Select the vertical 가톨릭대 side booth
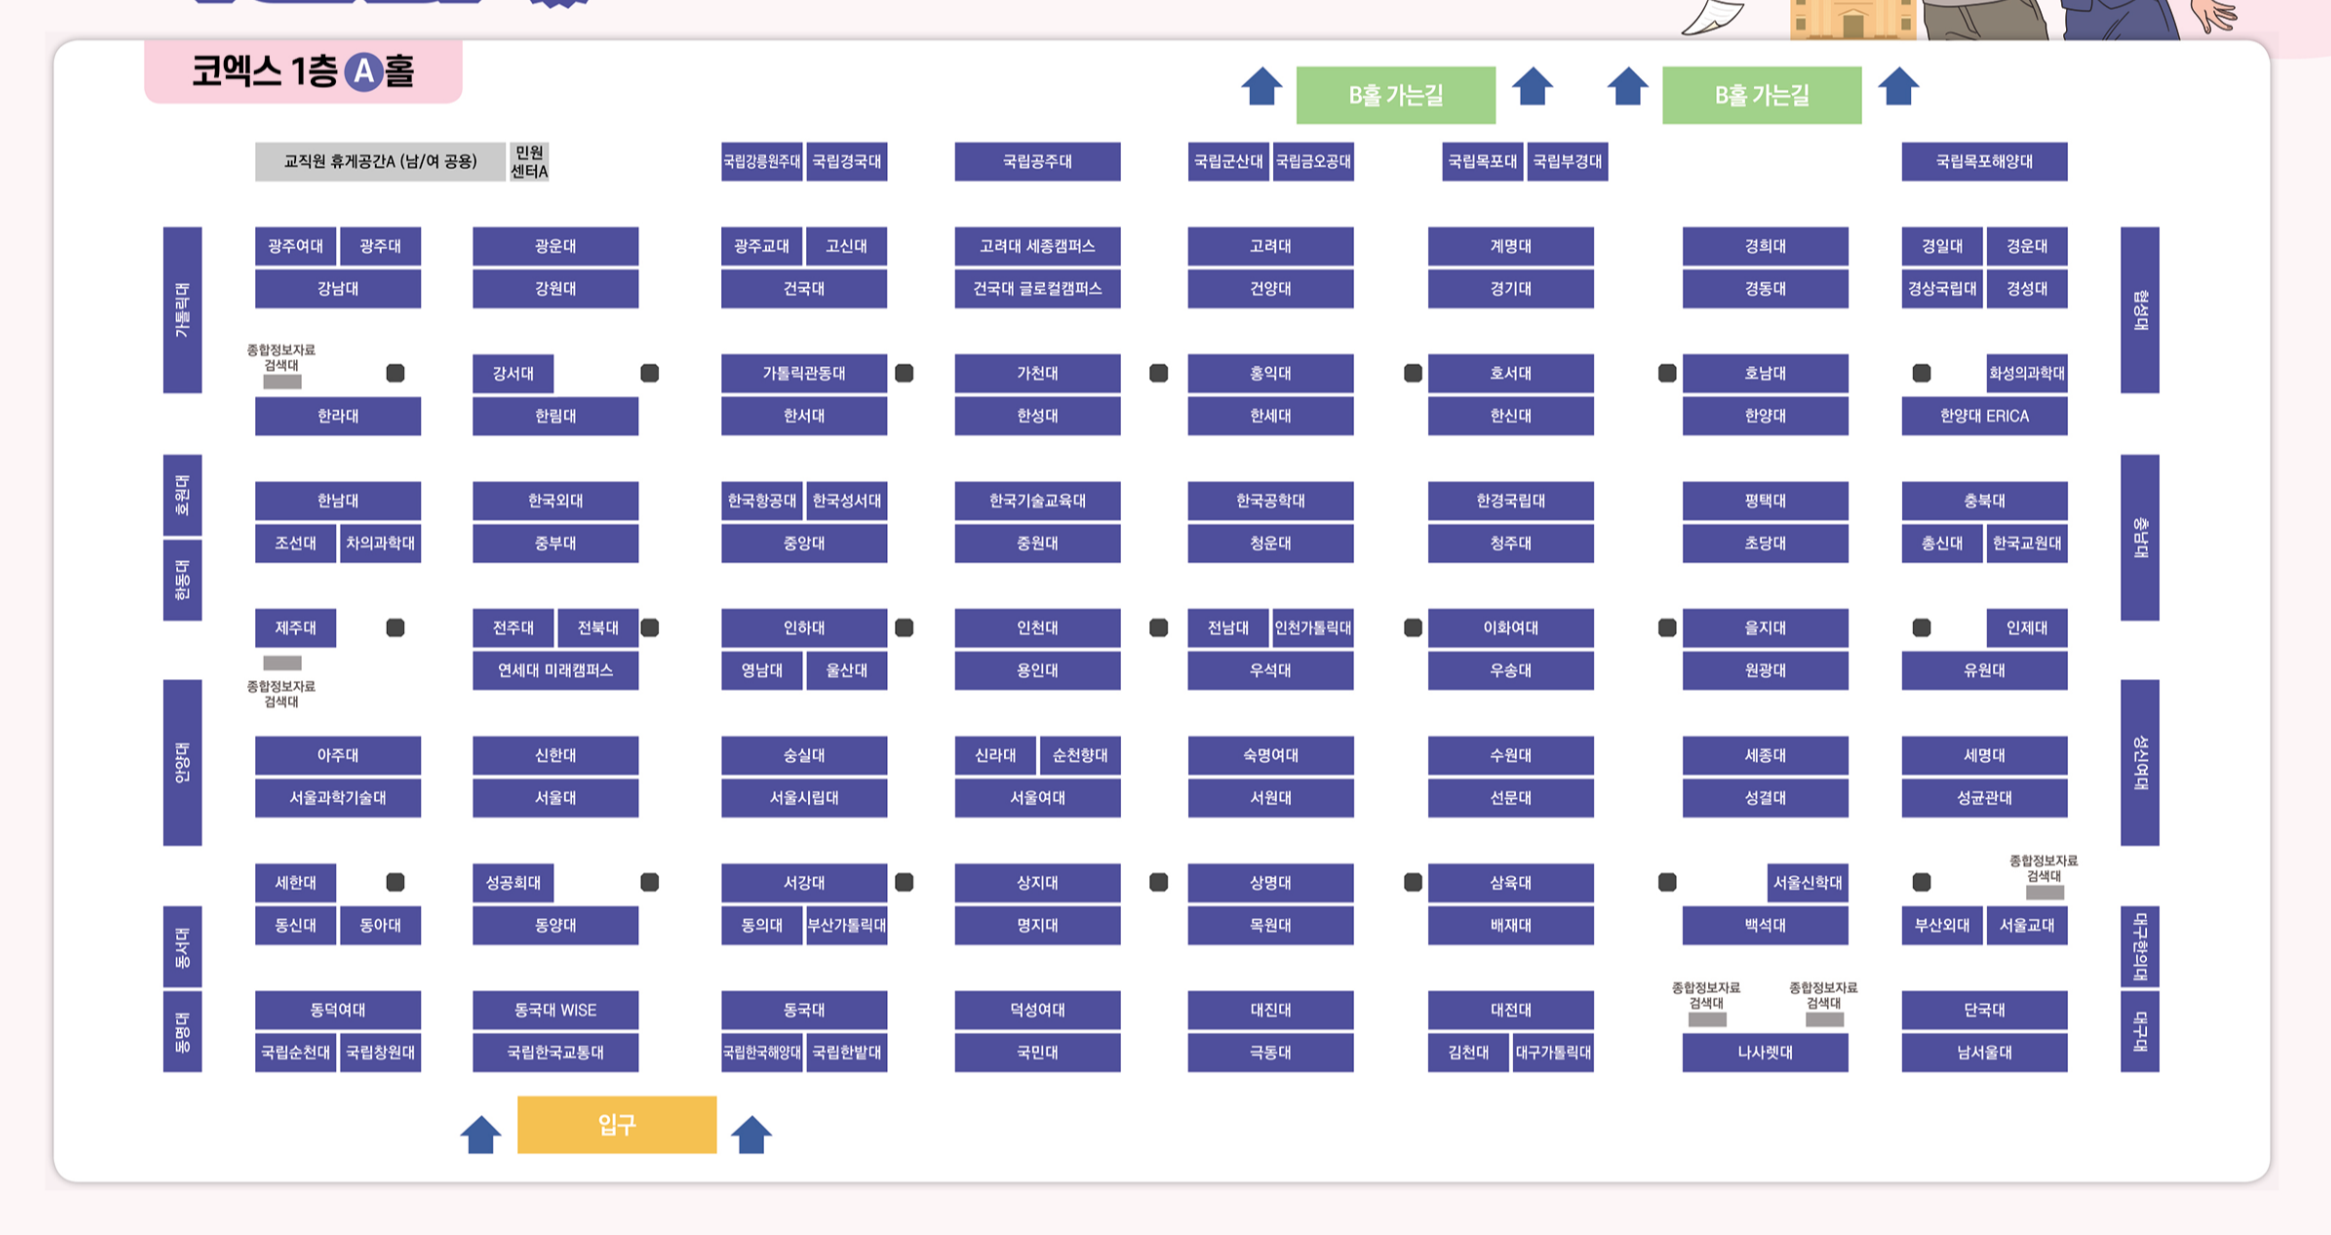Viewport: 2331px width, 1235px height. coord(182,310)
